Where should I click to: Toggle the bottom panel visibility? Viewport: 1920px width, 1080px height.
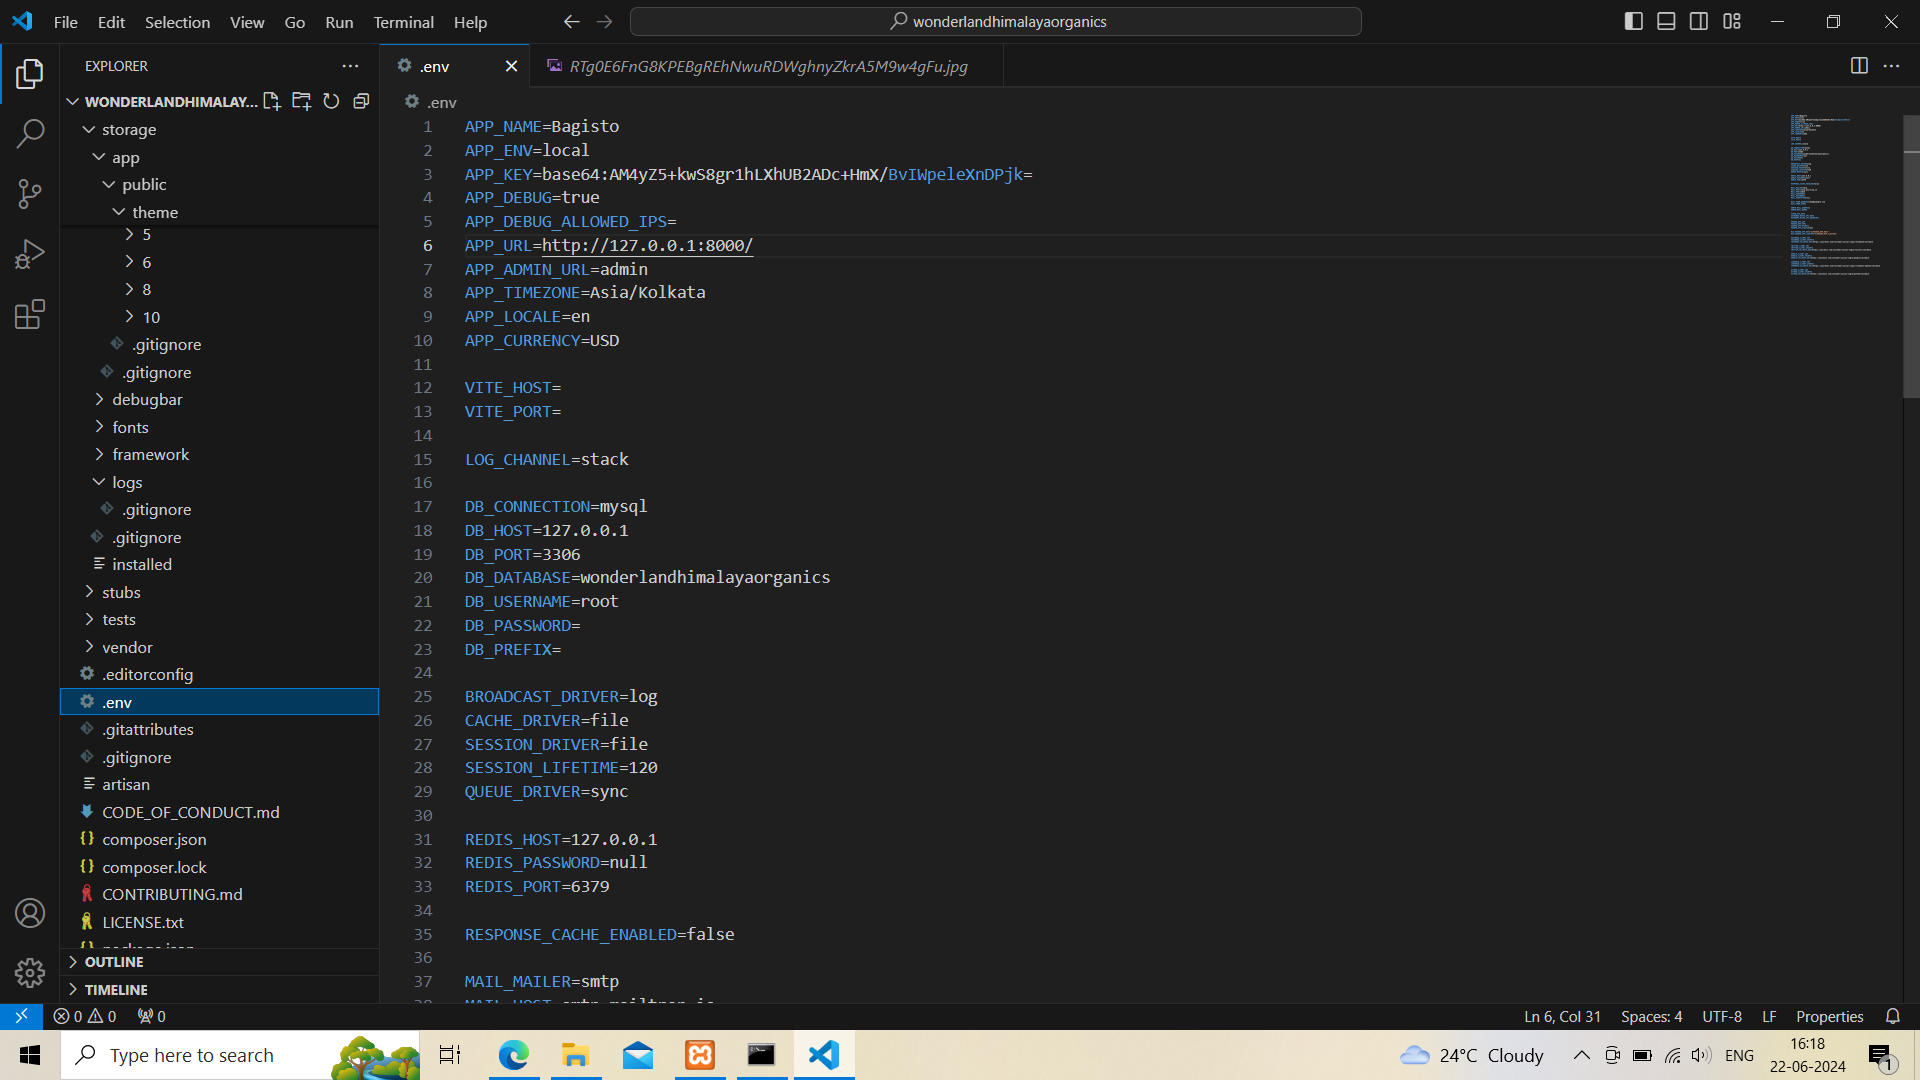point(1666,21)
